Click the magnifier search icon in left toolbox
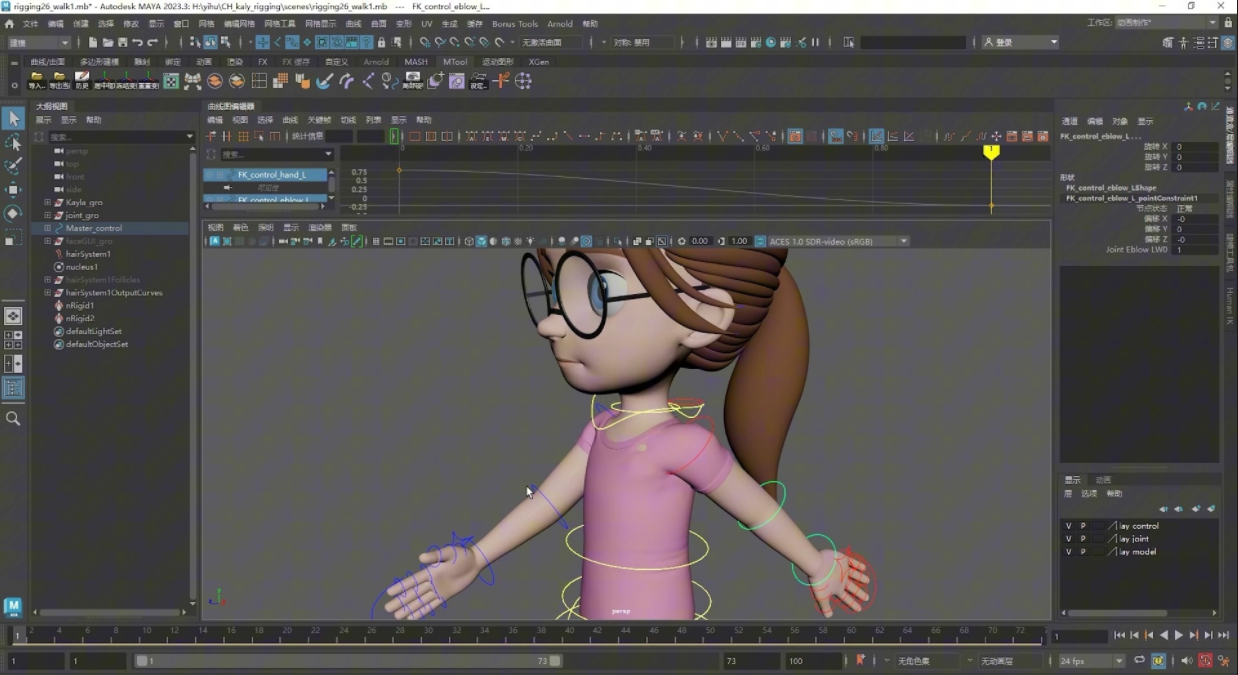This screenshot has height=675, width=1238. pyautogui.click(x=13, y=418)
